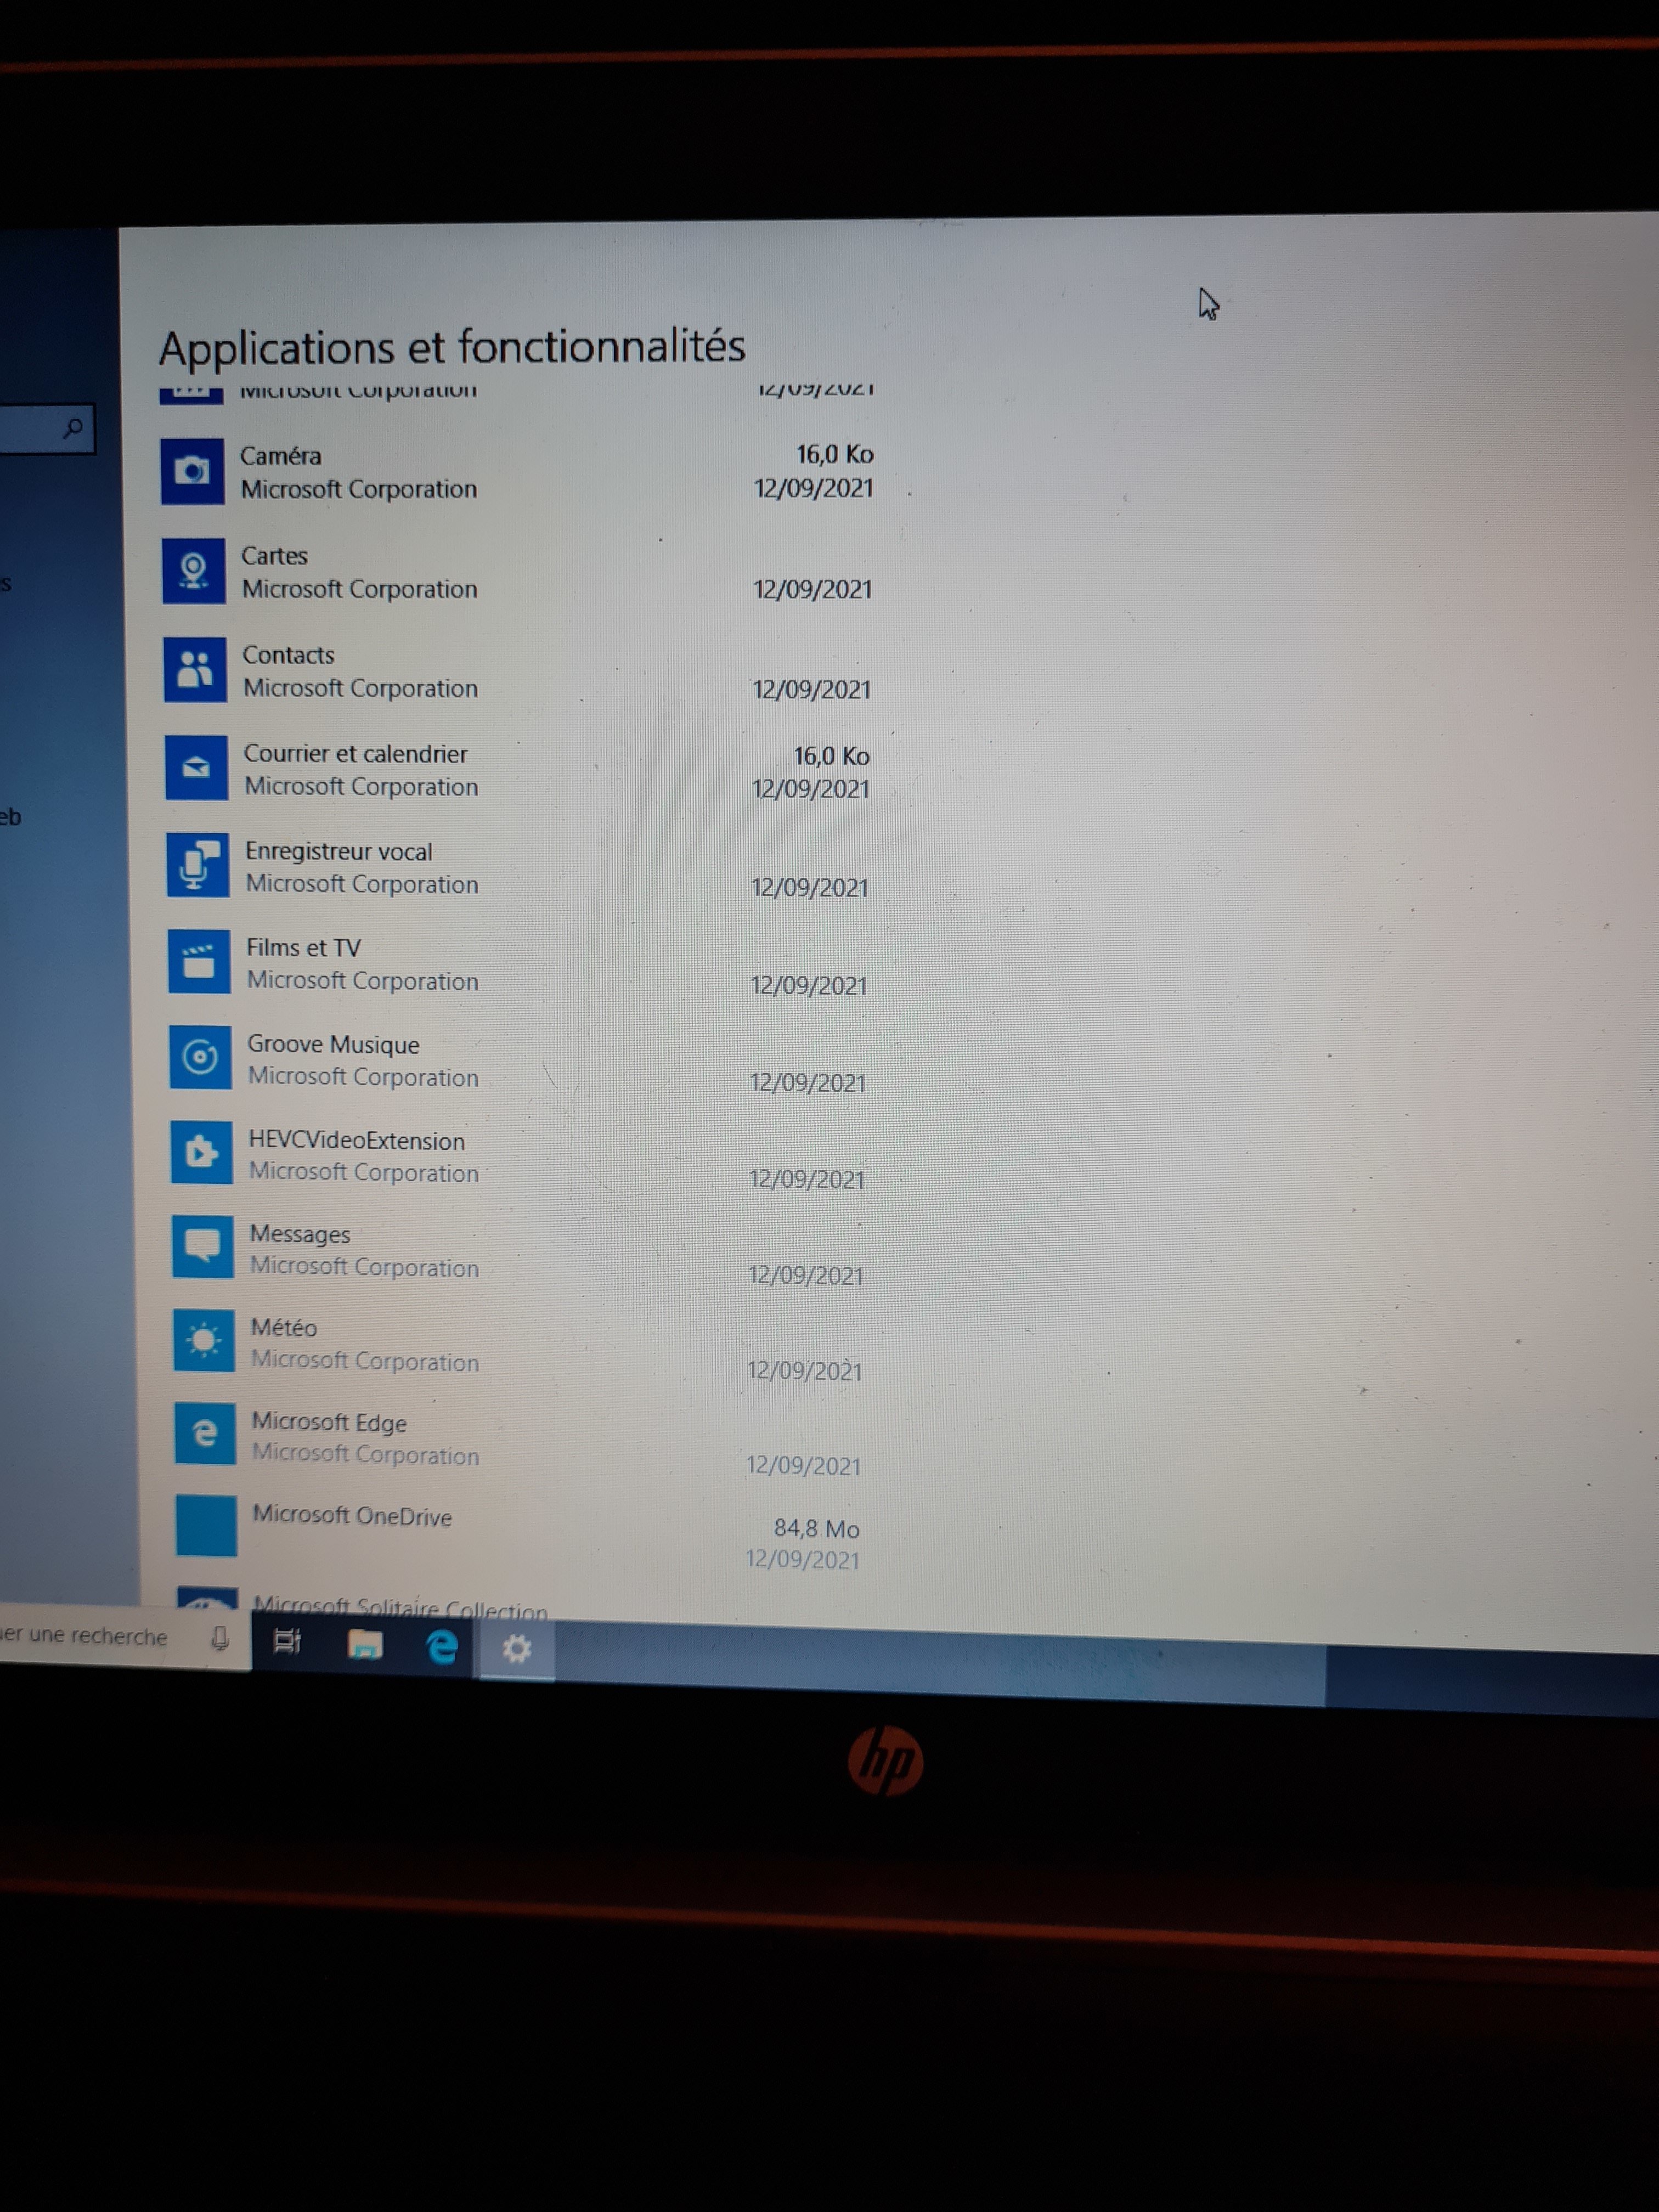Select the Messages entry name
Image resolution: width=1659 pixels, height=2212 pixels.
coord(300,1234)
